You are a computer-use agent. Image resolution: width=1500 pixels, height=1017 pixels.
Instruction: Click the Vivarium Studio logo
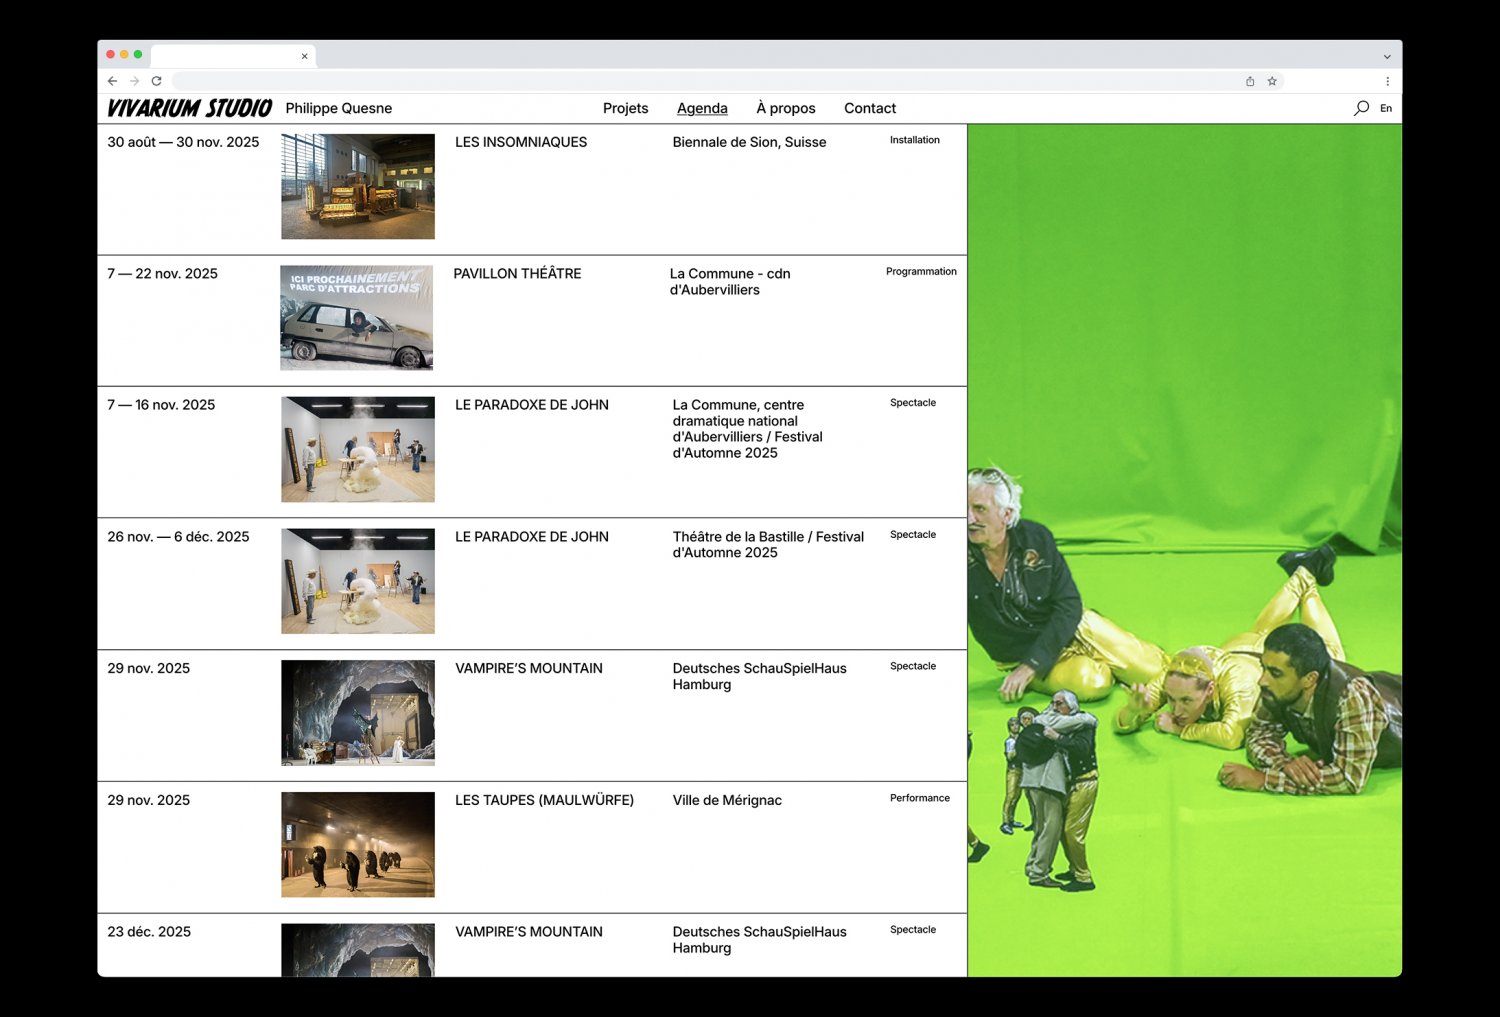[x=189, y=108]
